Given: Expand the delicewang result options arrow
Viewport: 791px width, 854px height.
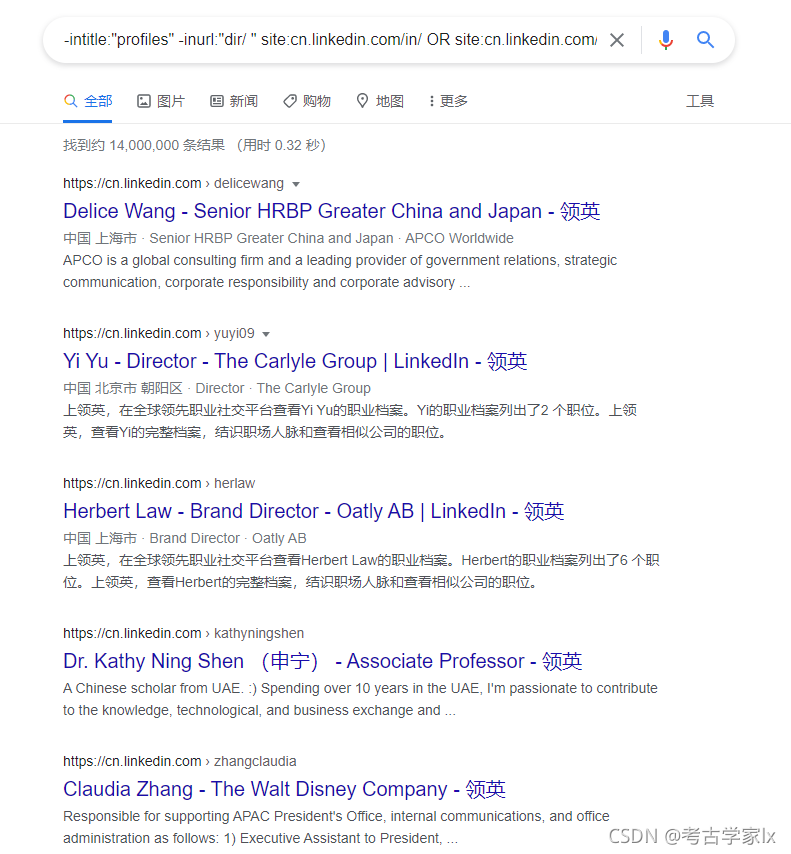Looking at the screenshot, I should pos(296,184).
